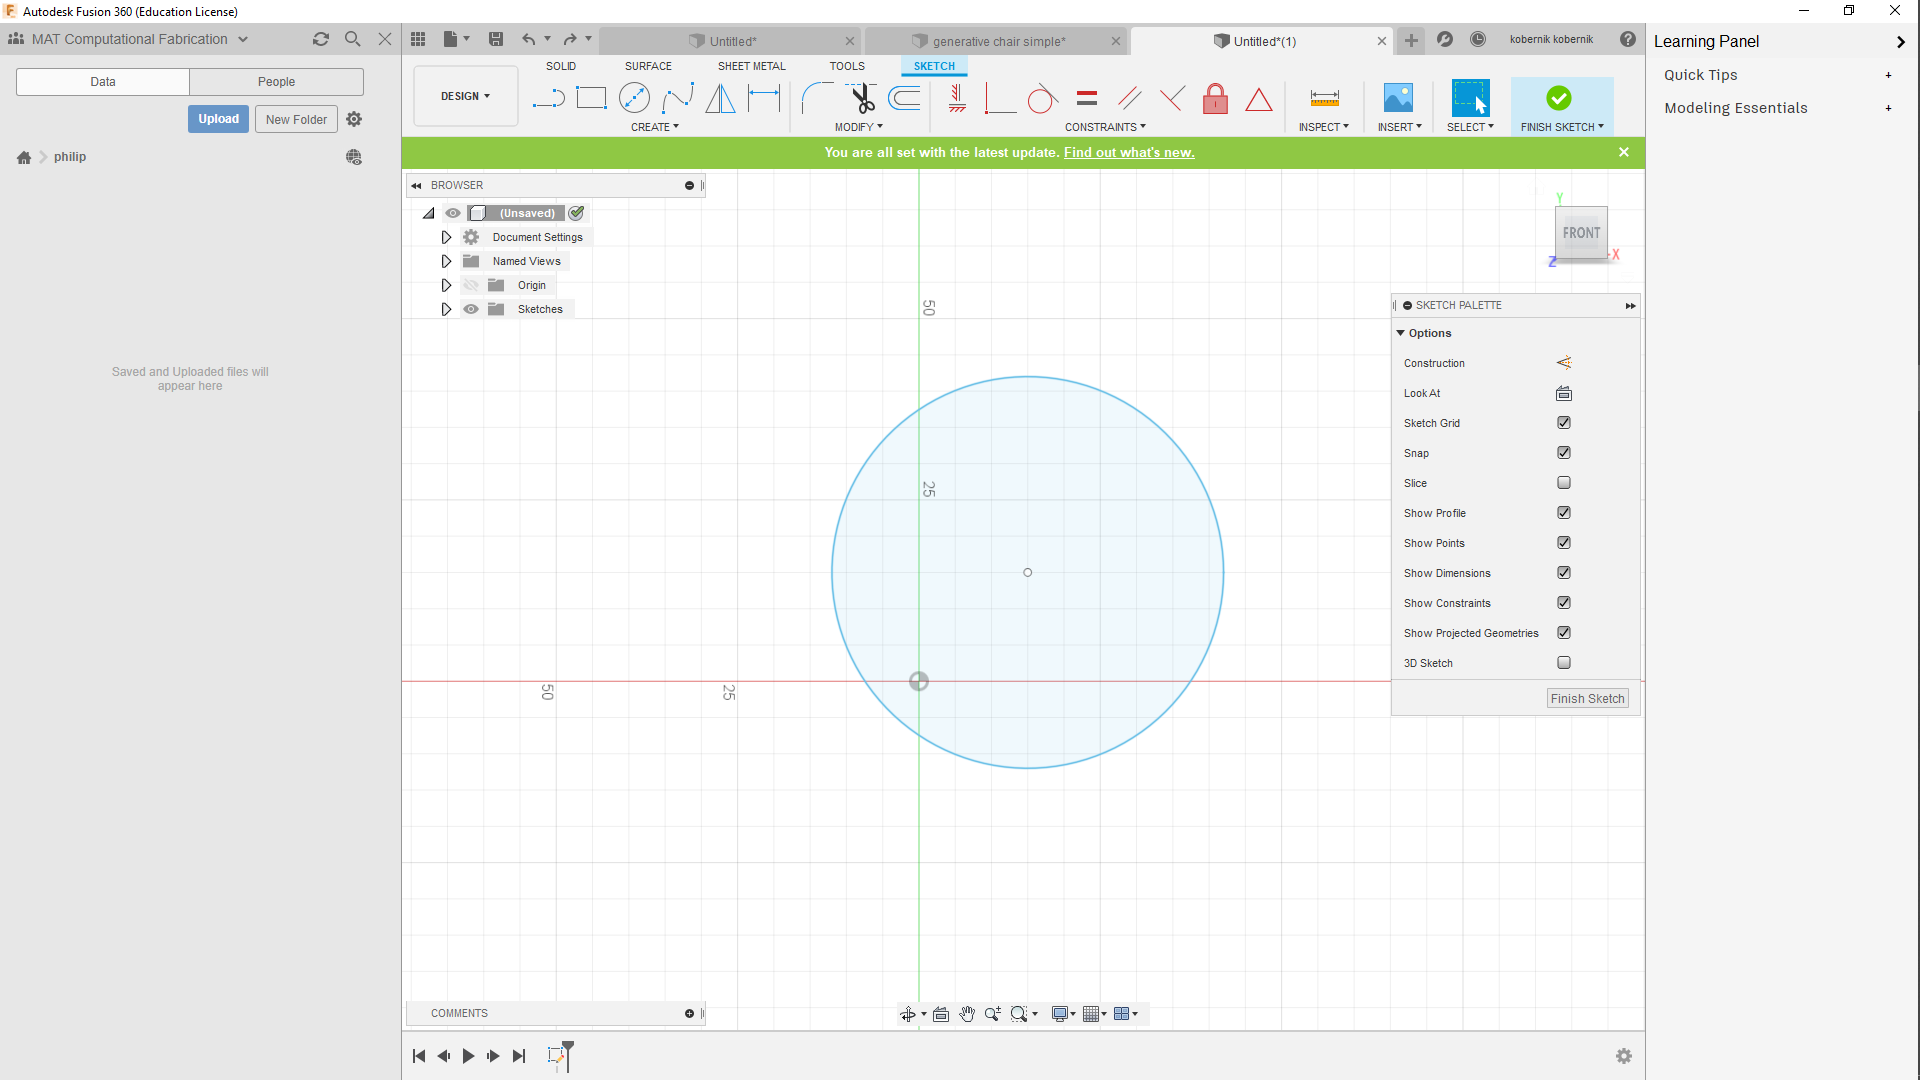Image resolution: width=1920 pixels, height=1080 pixels.
Task: Click FRONT on the ViewCube
Action: (1581, 233)
